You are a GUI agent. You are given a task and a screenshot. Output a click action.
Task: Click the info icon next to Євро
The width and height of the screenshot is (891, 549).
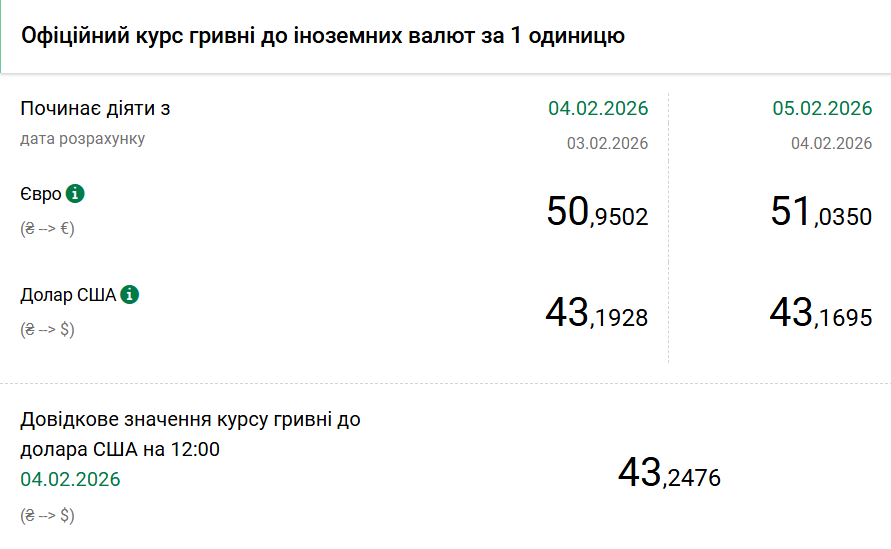pyautogui.click(x=75, y=194)
